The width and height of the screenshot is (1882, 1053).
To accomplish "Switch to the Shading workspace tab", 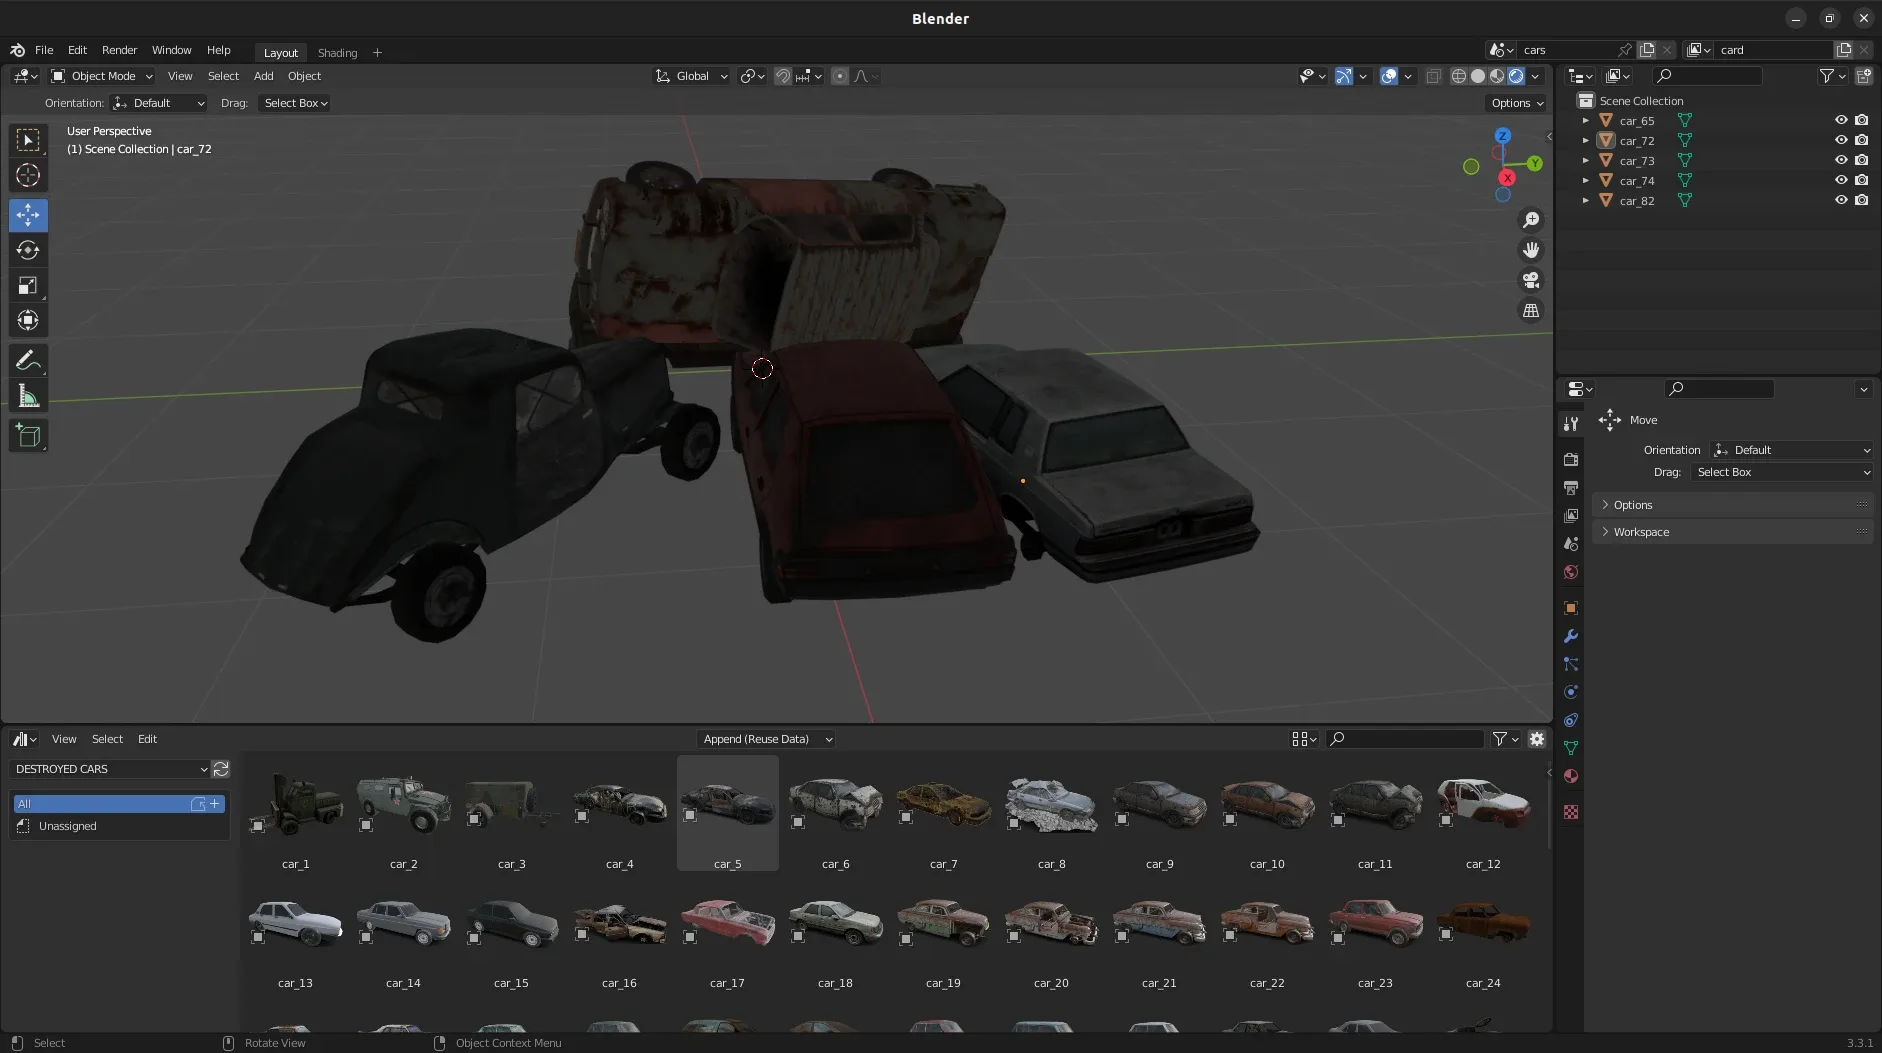I will pos(337,53).
